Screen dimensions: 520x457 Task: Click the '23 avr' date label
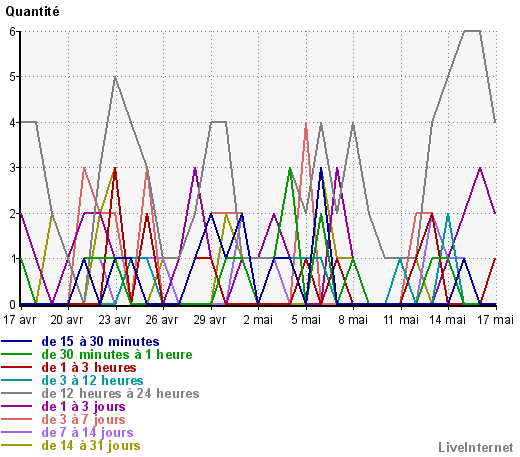(x=115, y=320)
